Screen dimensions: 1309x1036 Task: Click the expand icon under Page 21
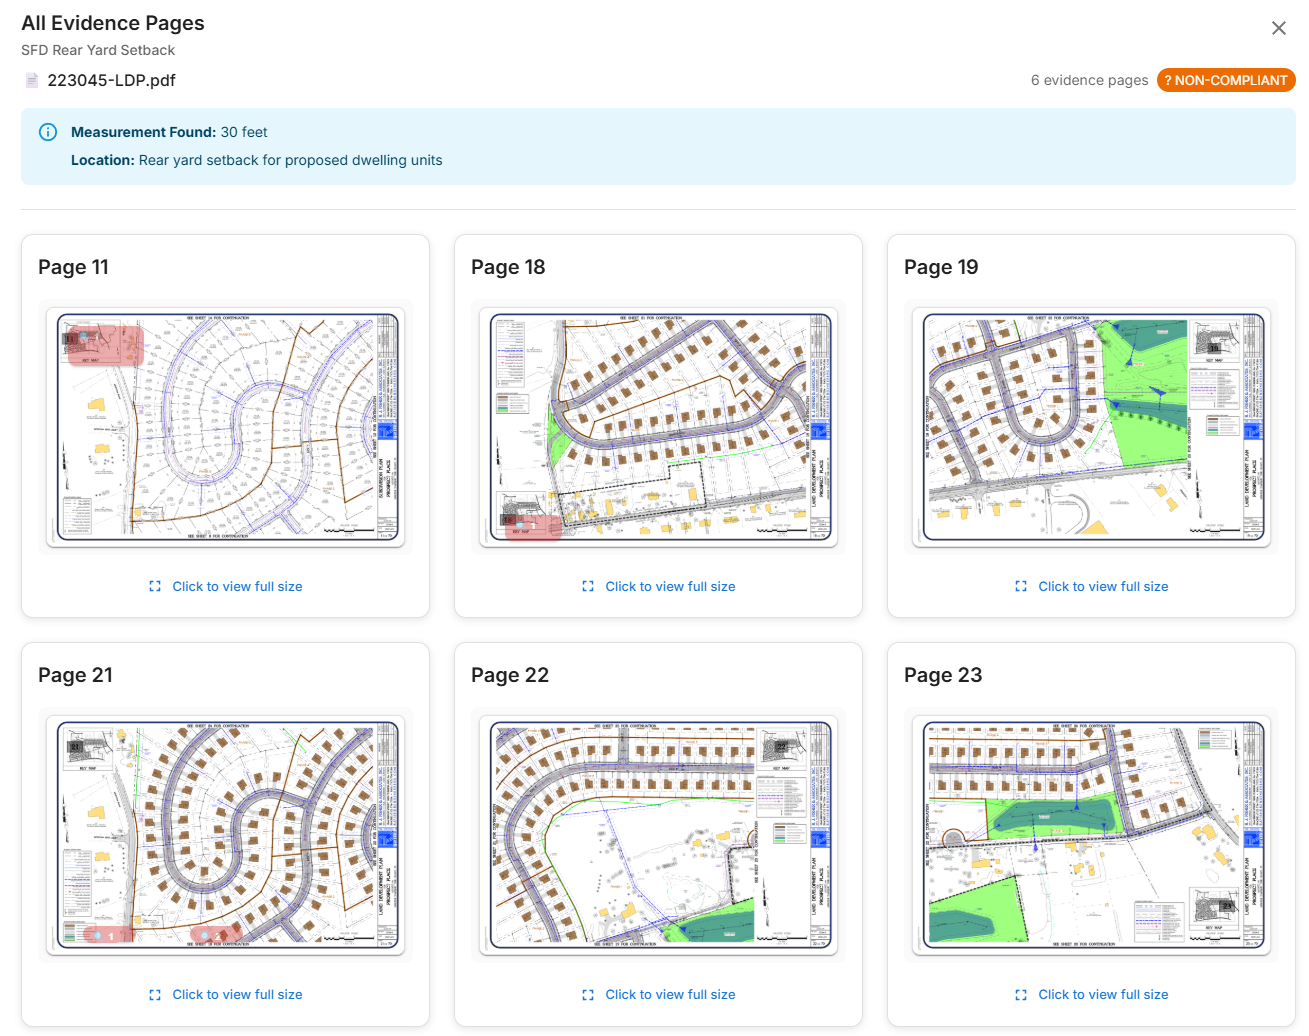[x=155, y=994]
